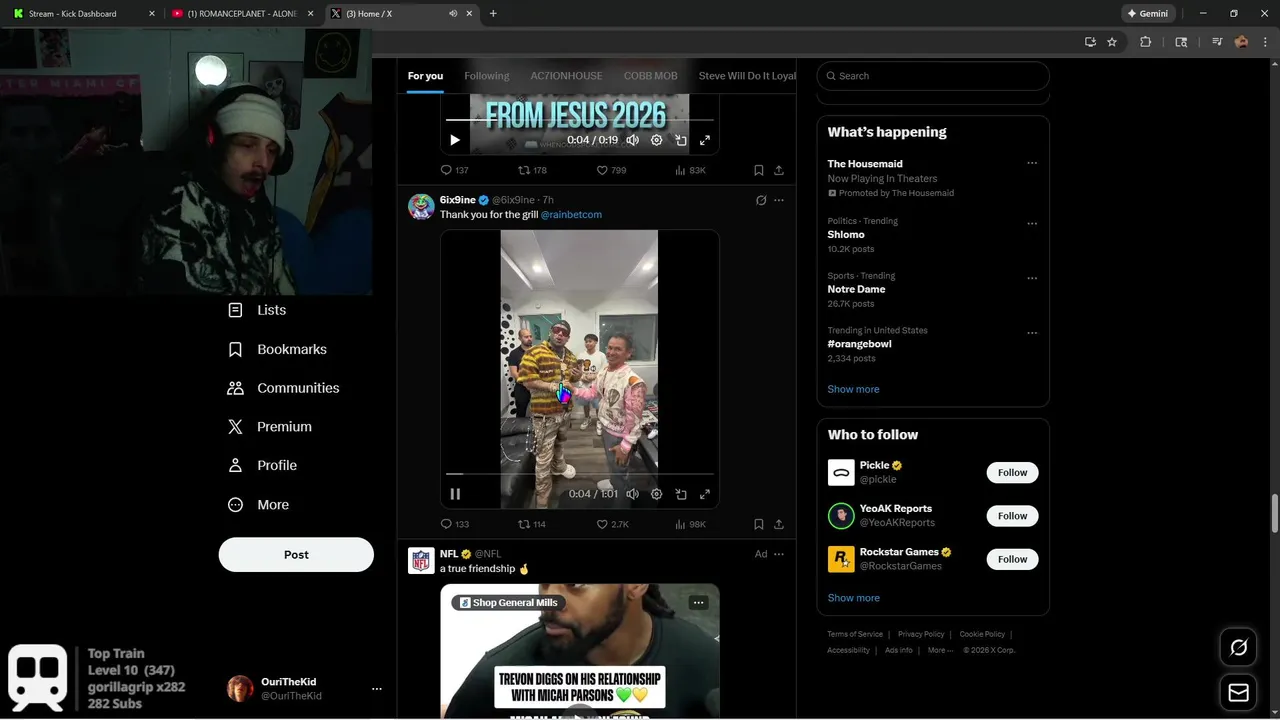
Task: Like the post with 799 likes
Action: click(x=611, y=170)
